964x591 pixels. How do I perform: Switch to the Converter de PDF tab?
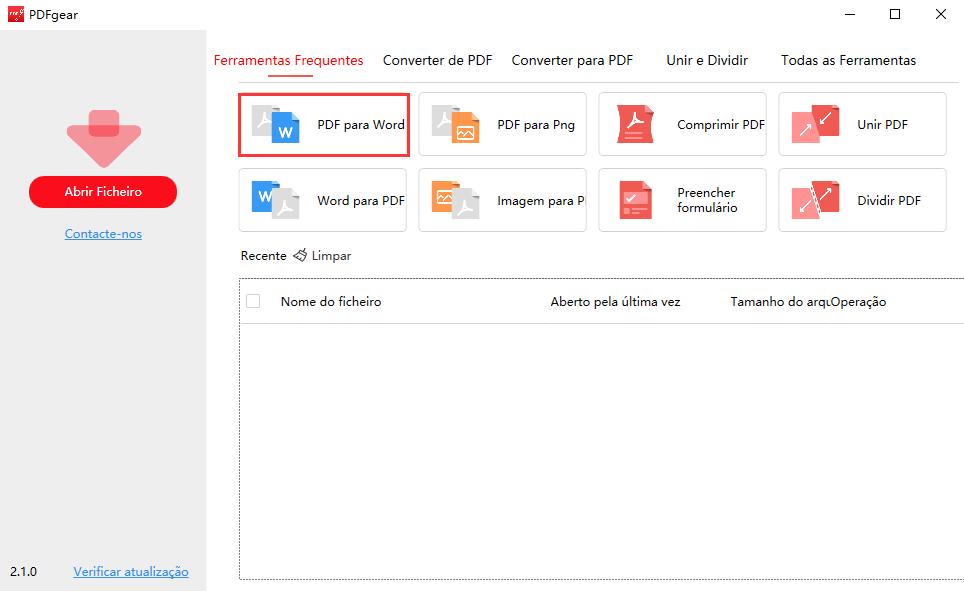[x=437, y=60]
